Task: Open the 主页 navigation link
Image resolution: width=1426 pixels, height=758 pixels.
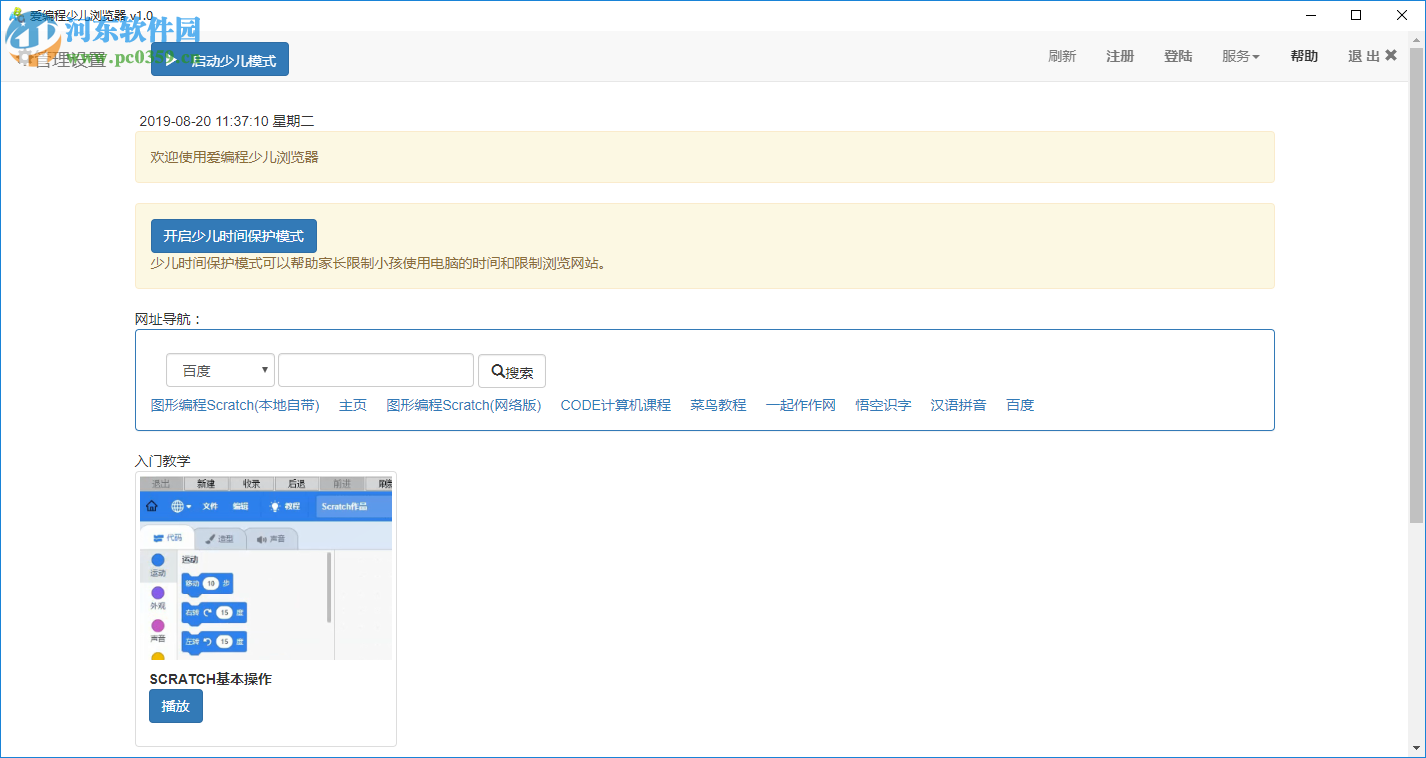Action: tap(352, 405)
